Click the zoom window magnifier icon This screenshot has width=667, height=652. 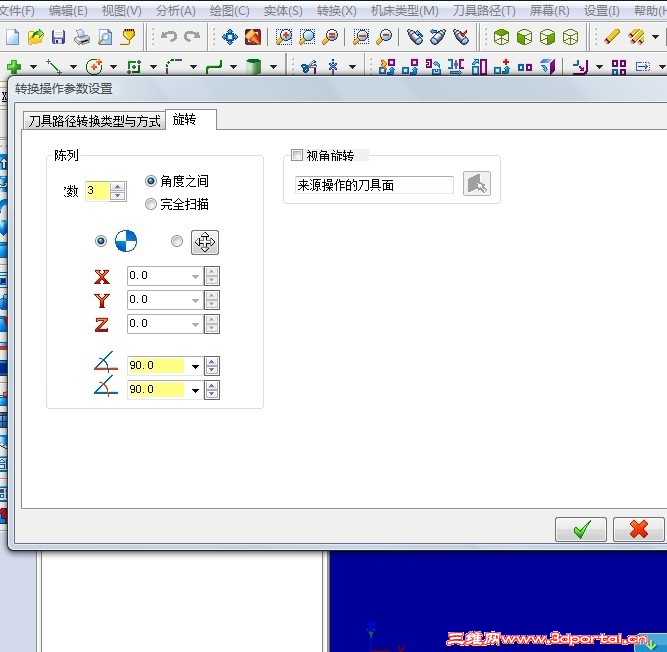pos(284,37)
